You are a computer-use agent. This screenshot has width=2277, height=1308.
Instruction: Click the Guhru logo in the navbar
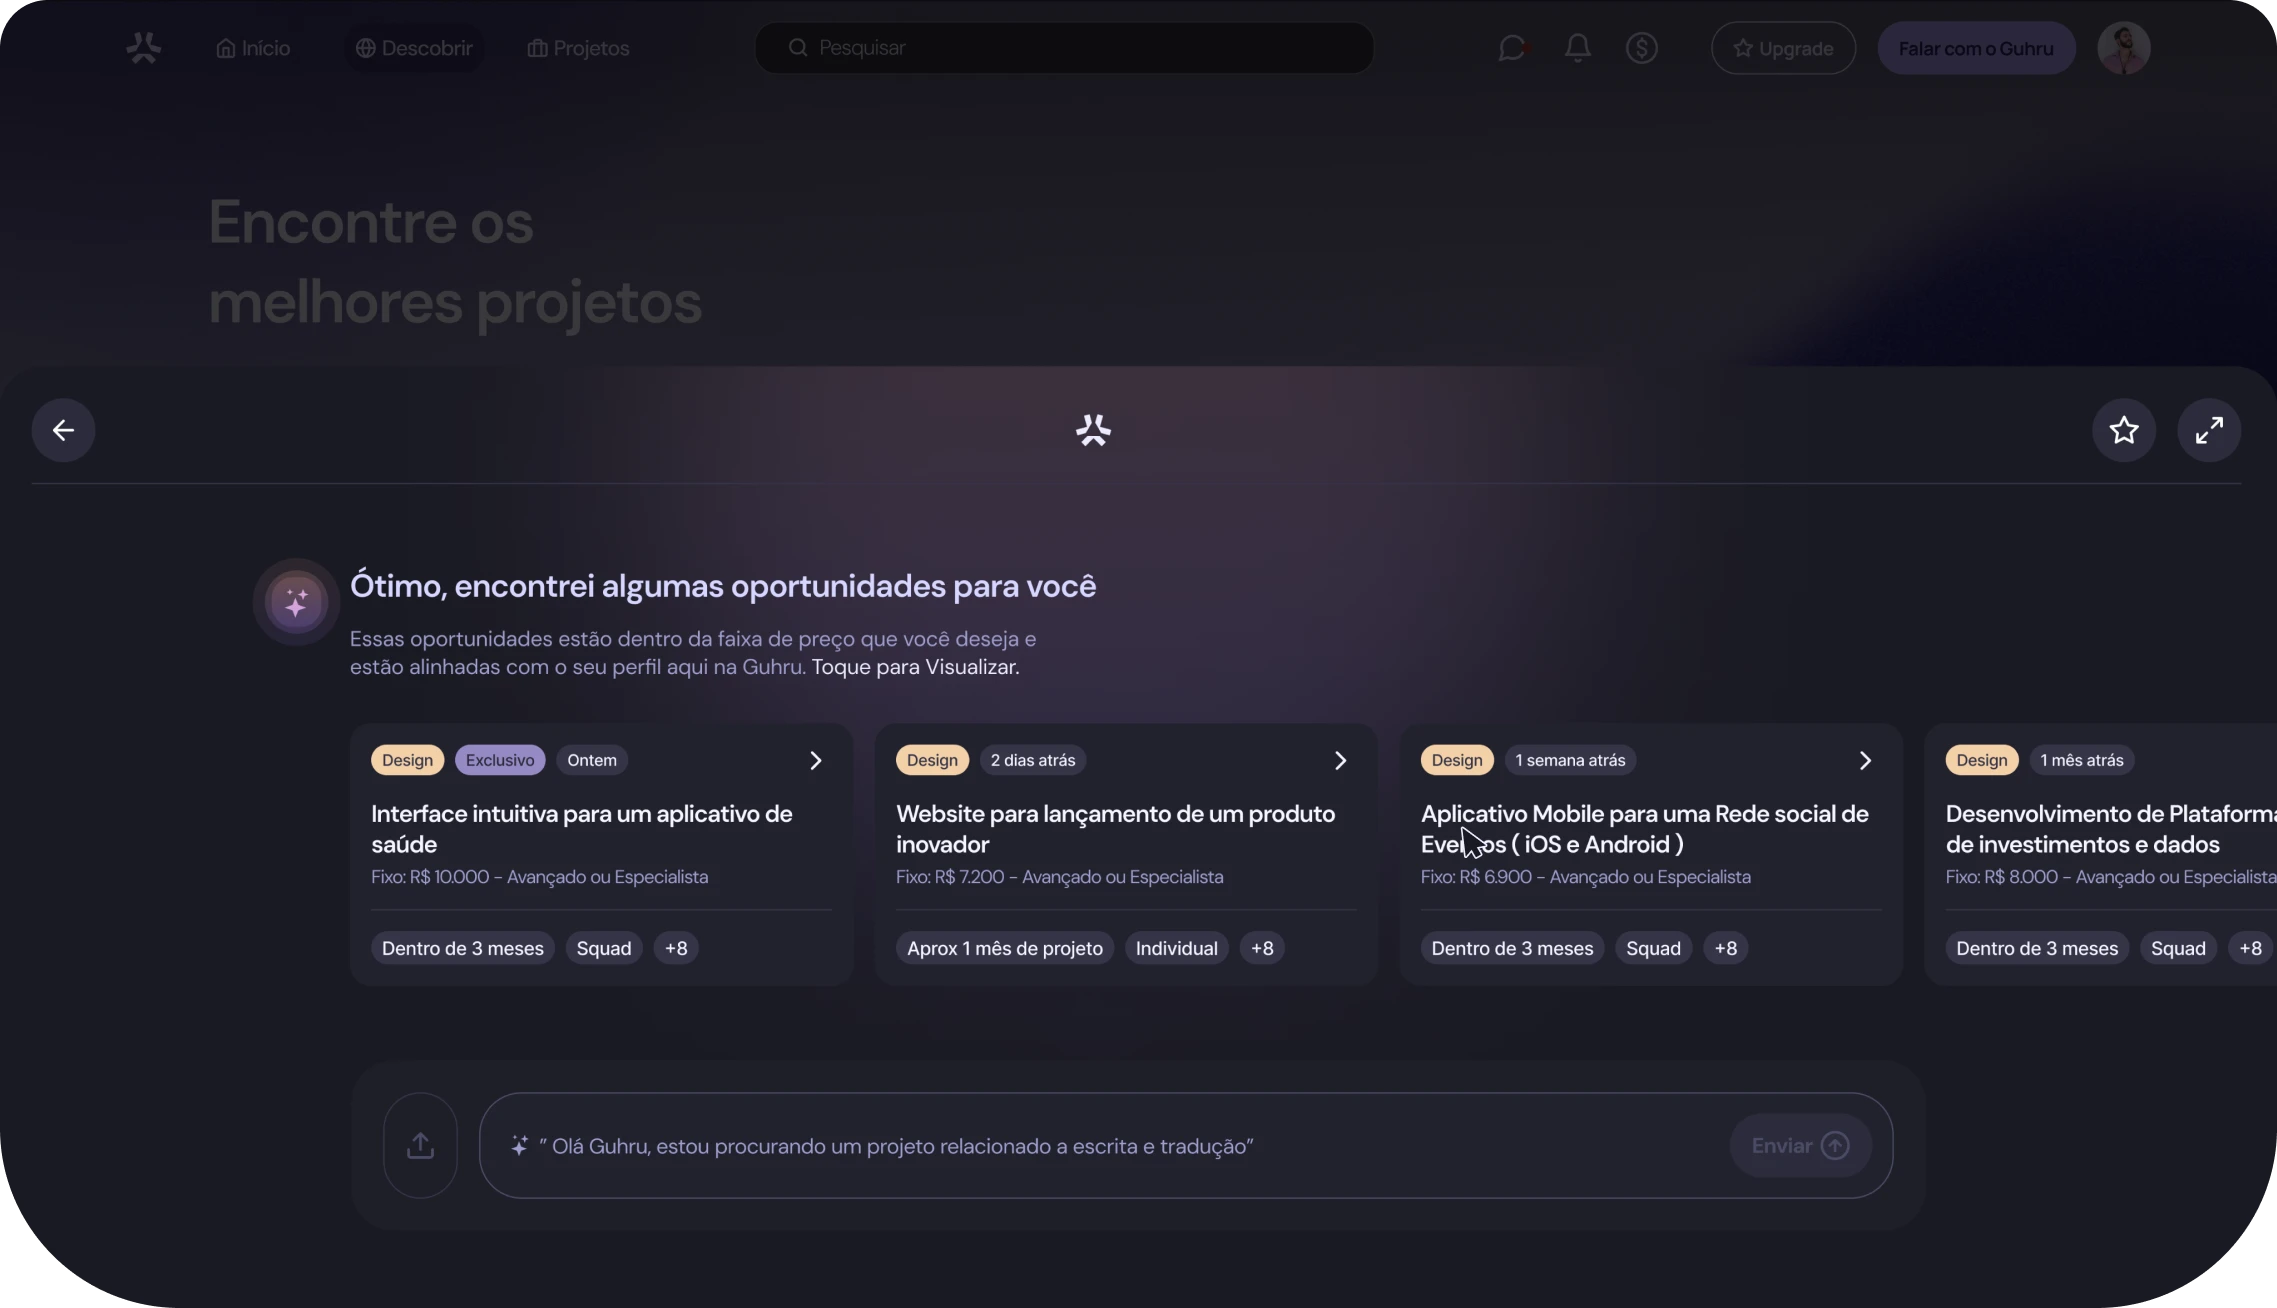click(144, 48)
